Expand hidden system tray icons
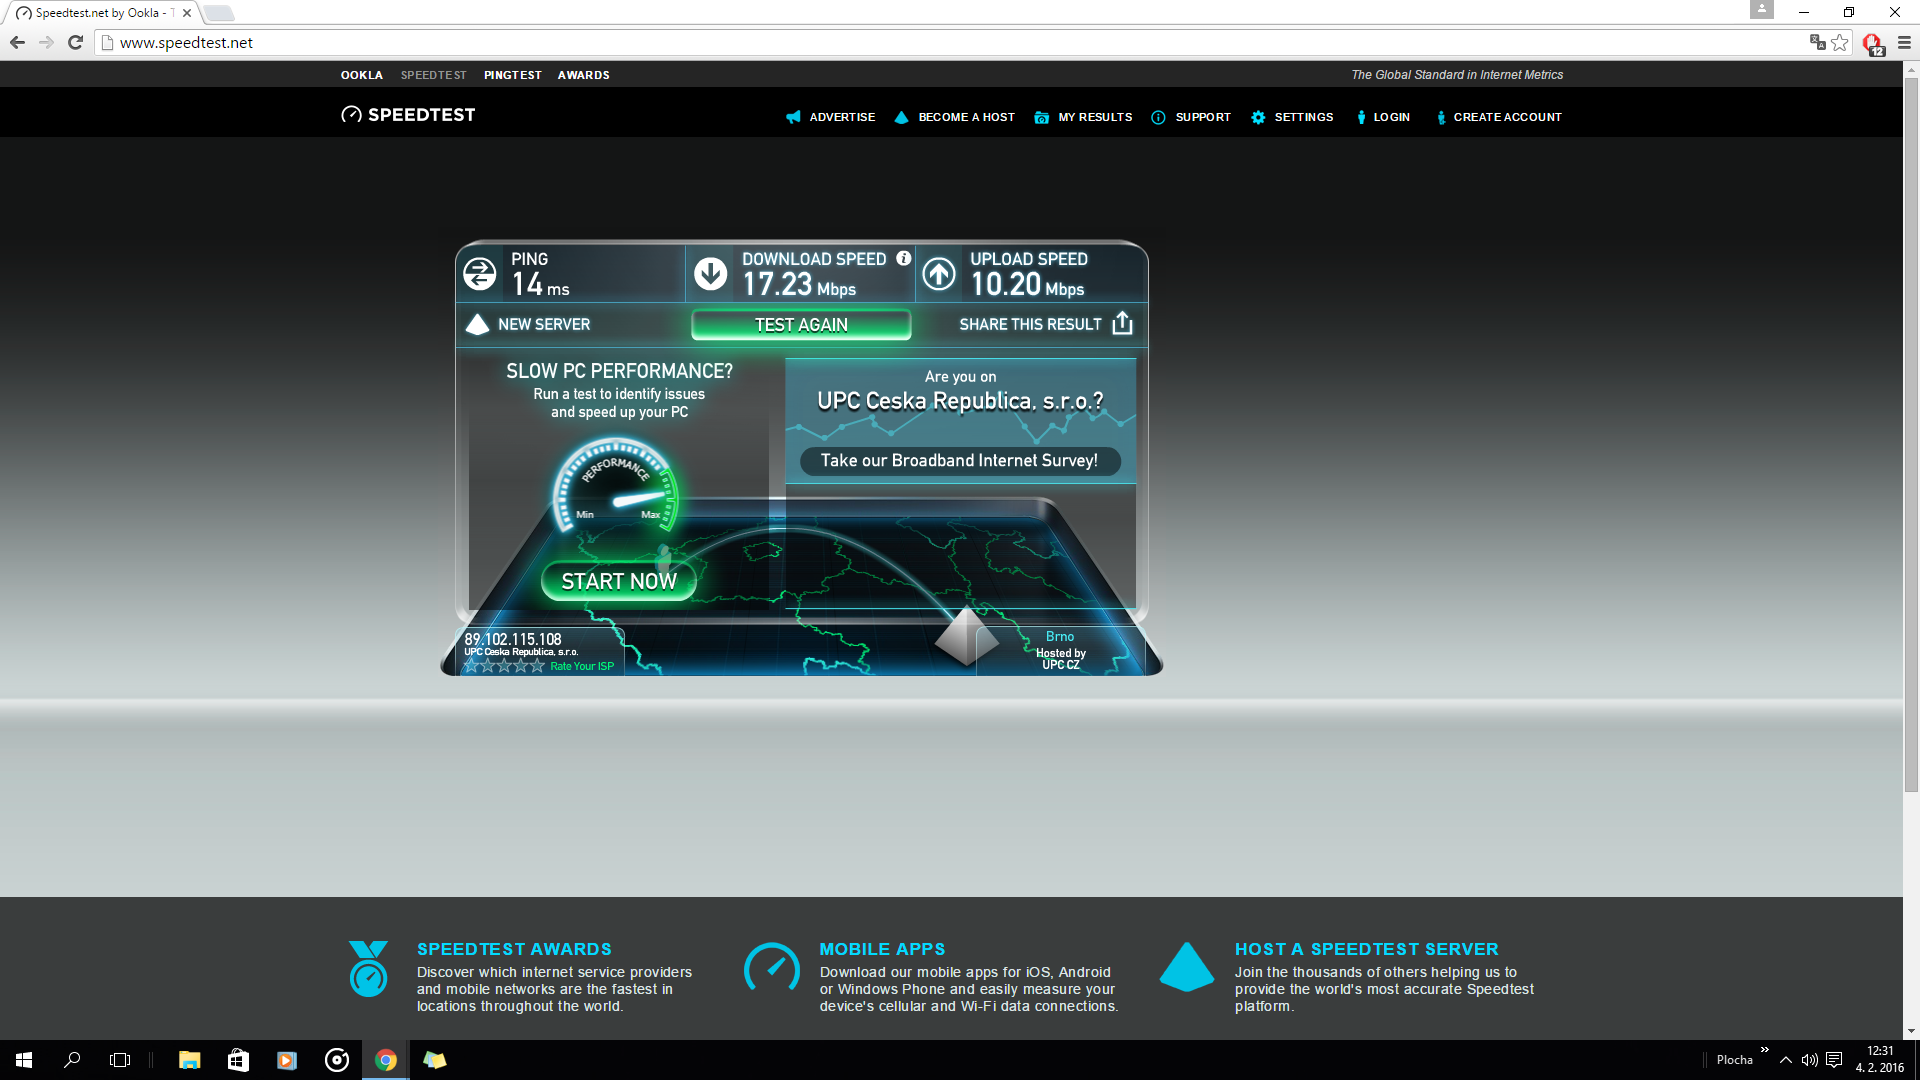 point(1785,1060)
